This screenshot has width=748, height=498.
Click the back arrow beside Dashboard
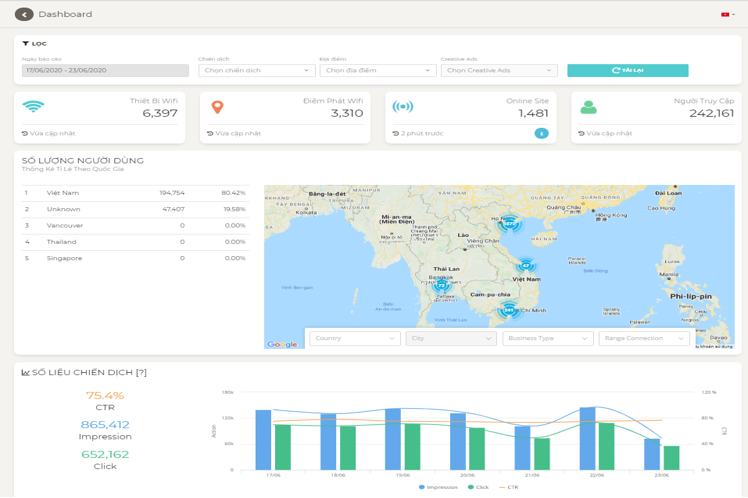pos(24,14)
